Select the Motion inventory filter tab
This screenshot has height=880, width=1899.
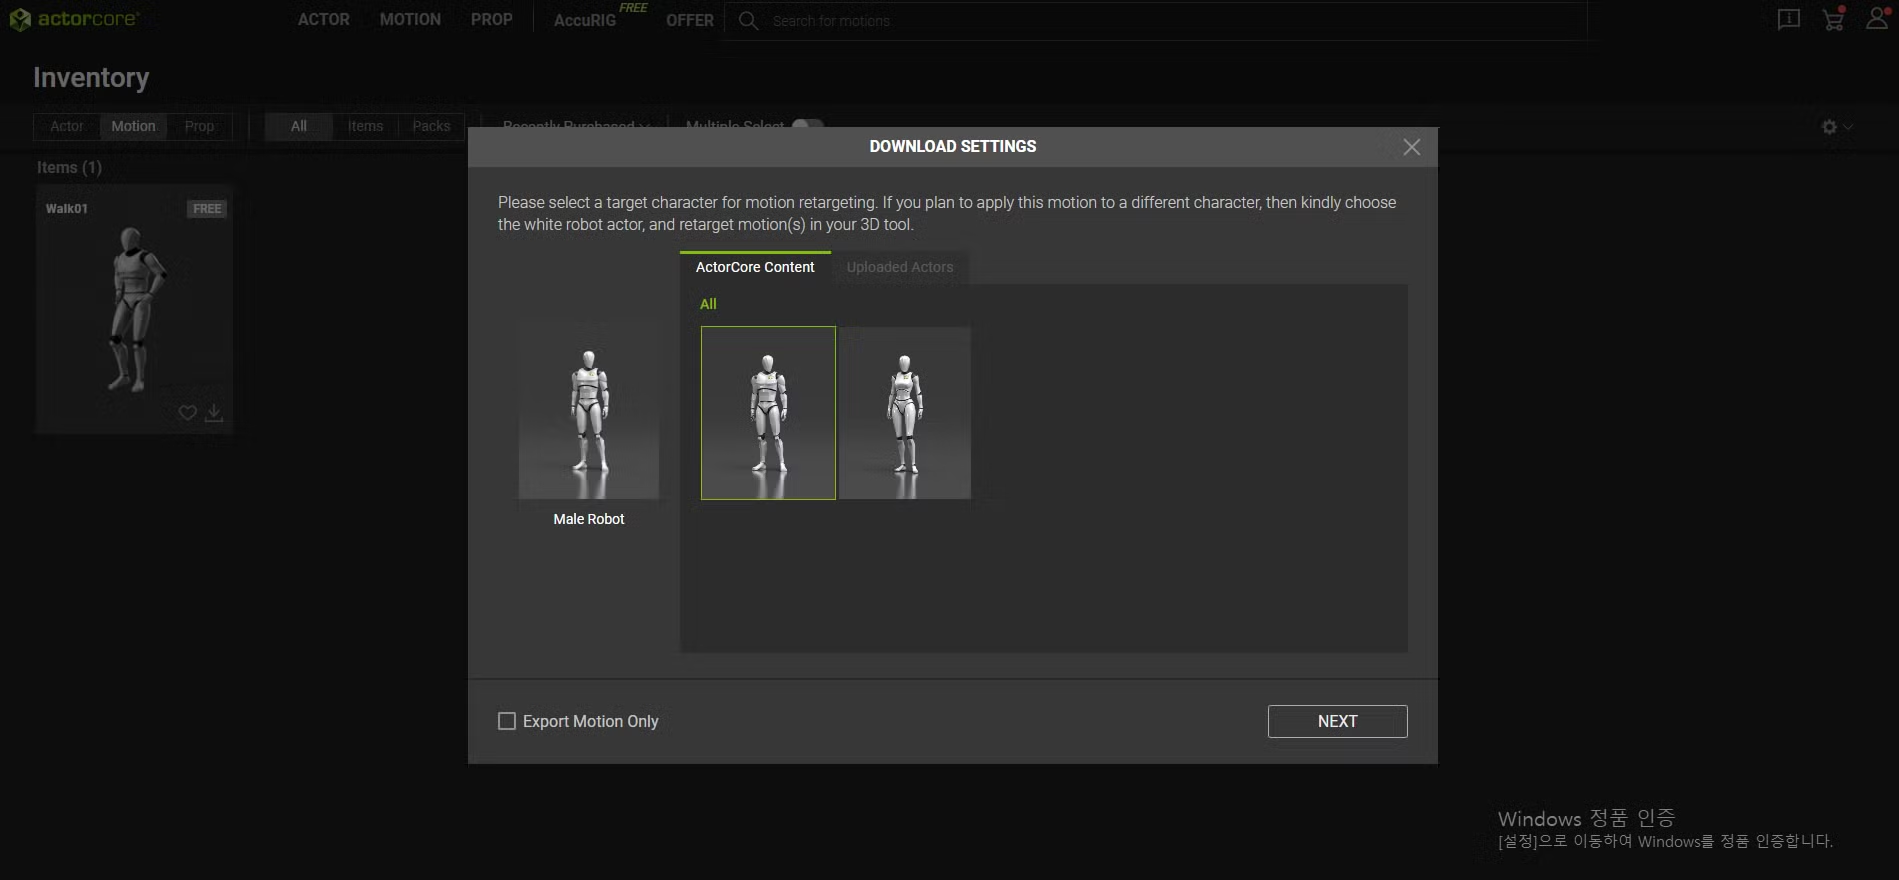pos(133,126)
